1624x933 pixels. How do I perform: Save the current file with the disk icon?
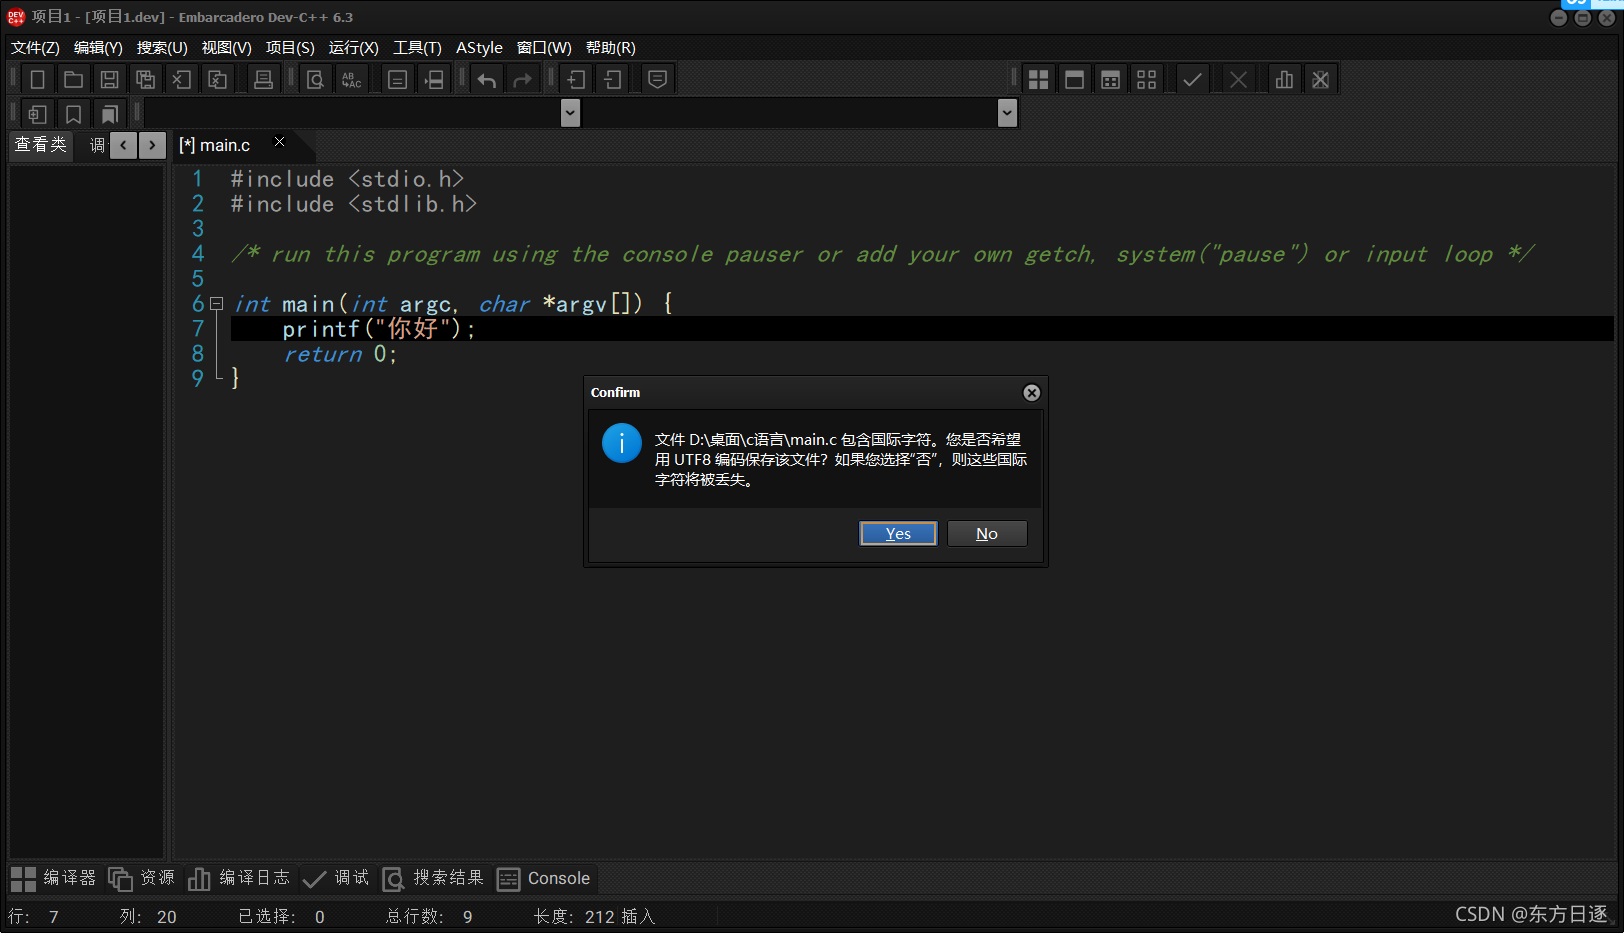coord(110,79)
